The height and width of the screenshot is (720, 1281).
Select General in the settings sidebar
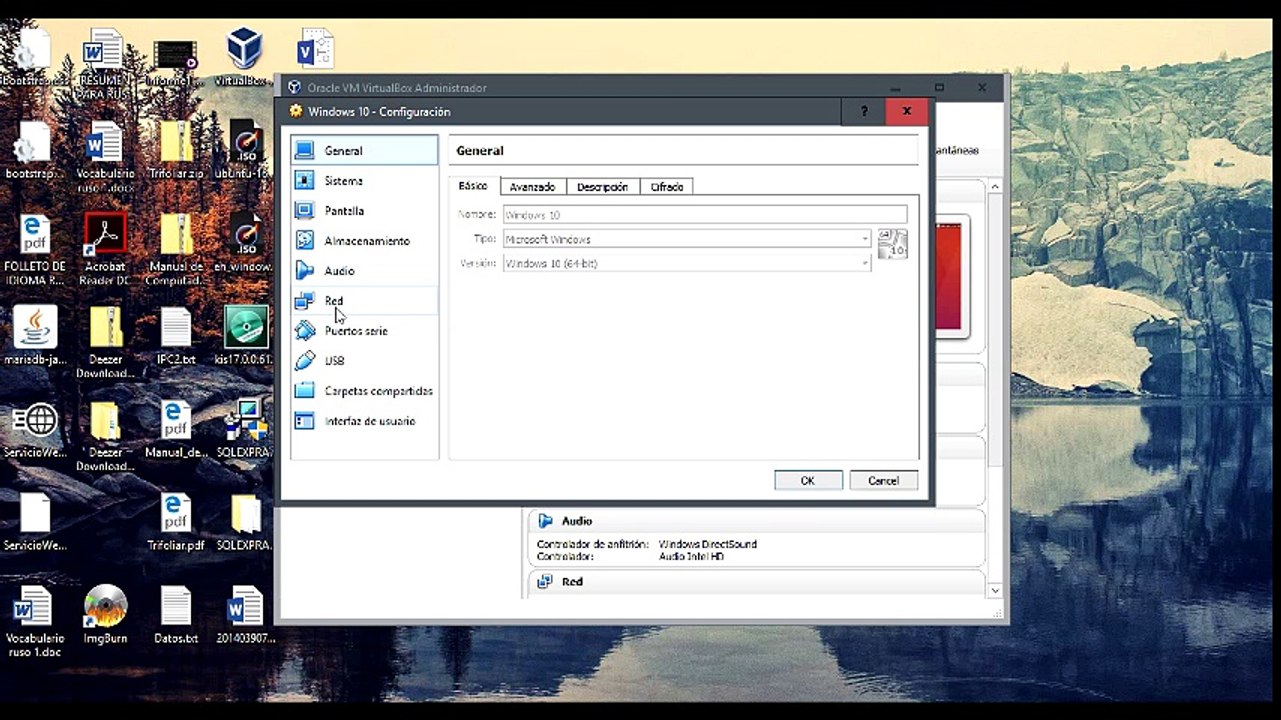click(364, 151)
